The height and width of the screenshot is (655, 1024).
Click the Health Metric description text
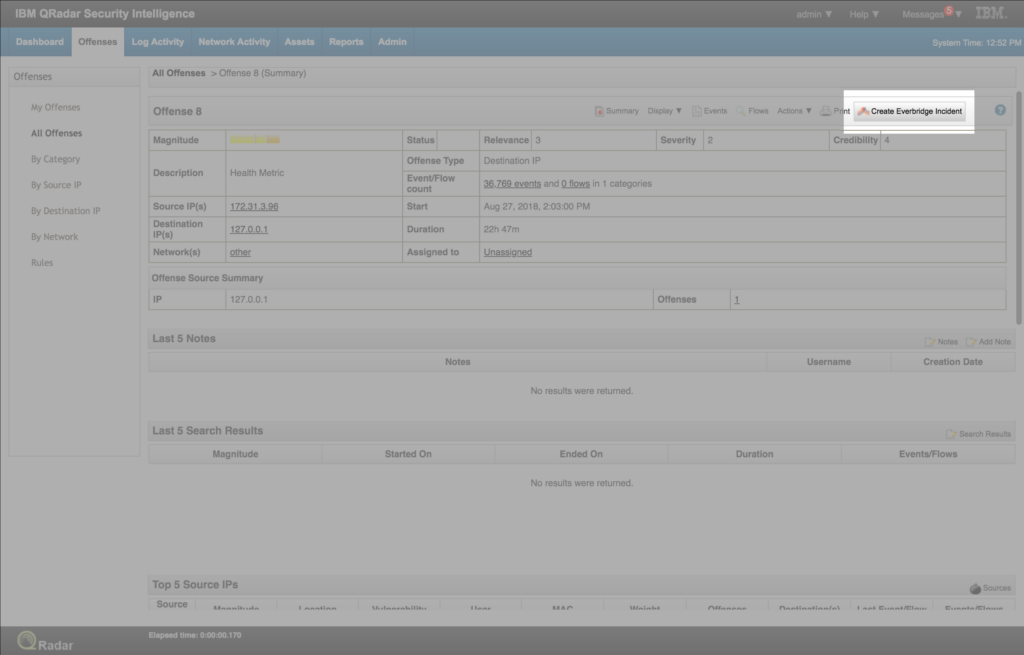(x=257, y=173)
